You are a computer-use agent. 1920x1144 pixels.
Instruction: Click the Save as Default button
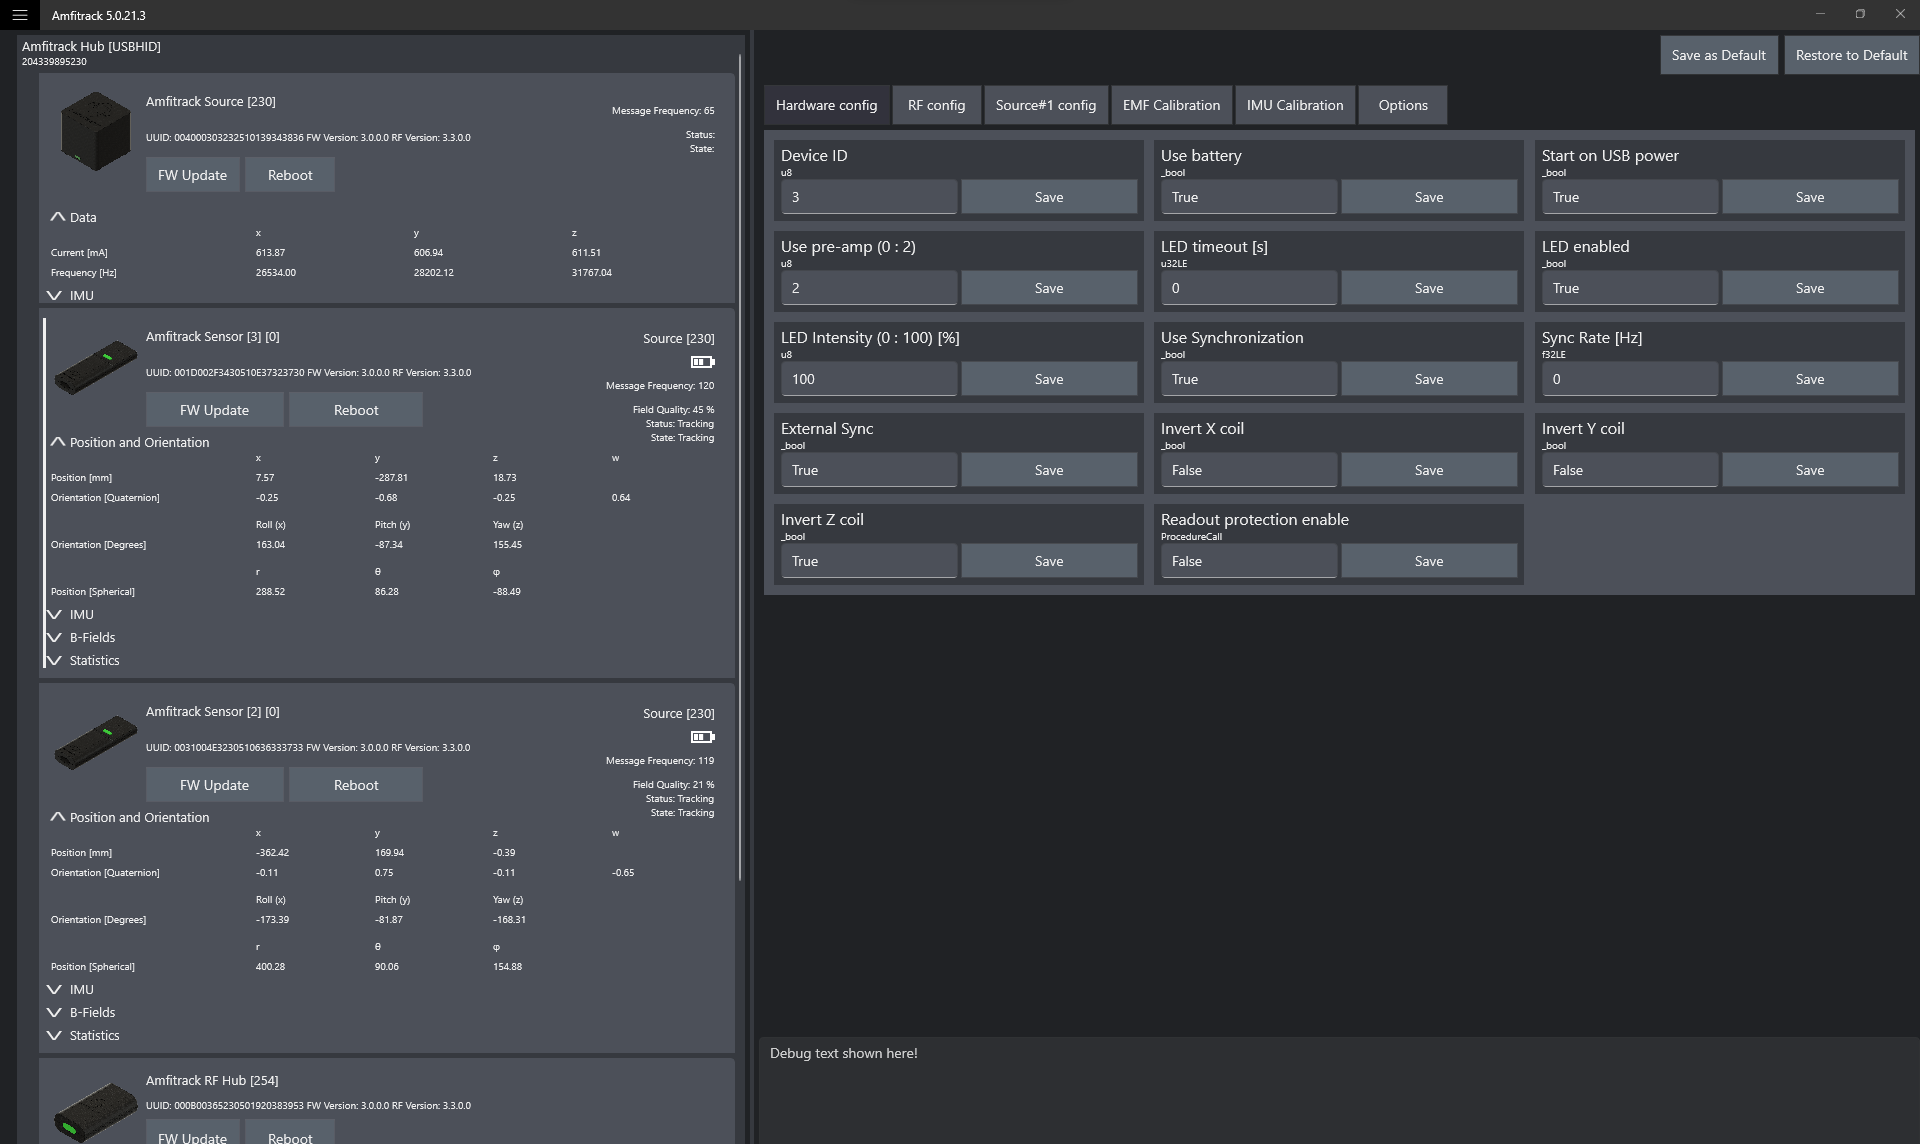click(x=1718, y=55)
